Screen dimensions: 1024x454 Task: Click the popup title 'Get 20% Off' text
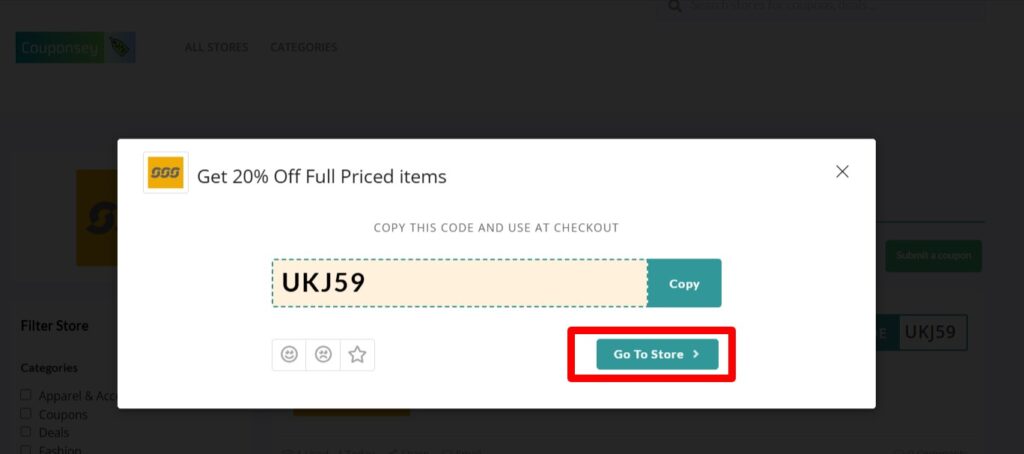click(321, 177)
